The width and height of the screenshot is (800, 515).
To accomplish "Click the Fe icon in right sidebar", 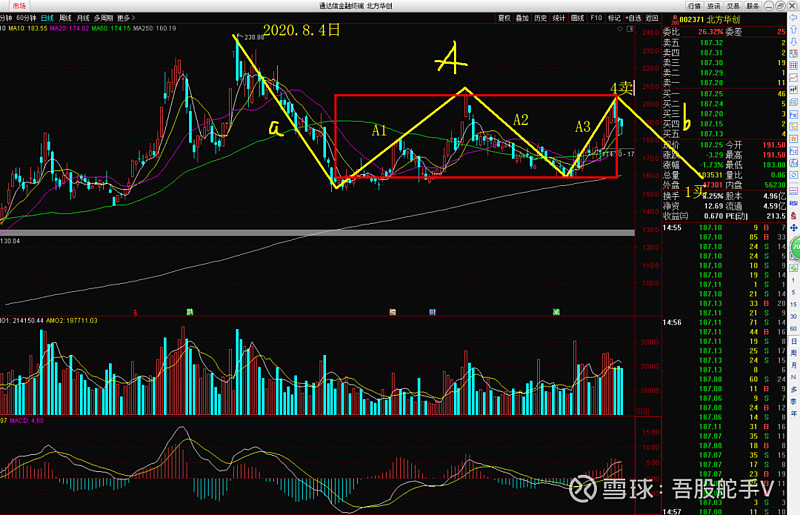I will (793, 114).
